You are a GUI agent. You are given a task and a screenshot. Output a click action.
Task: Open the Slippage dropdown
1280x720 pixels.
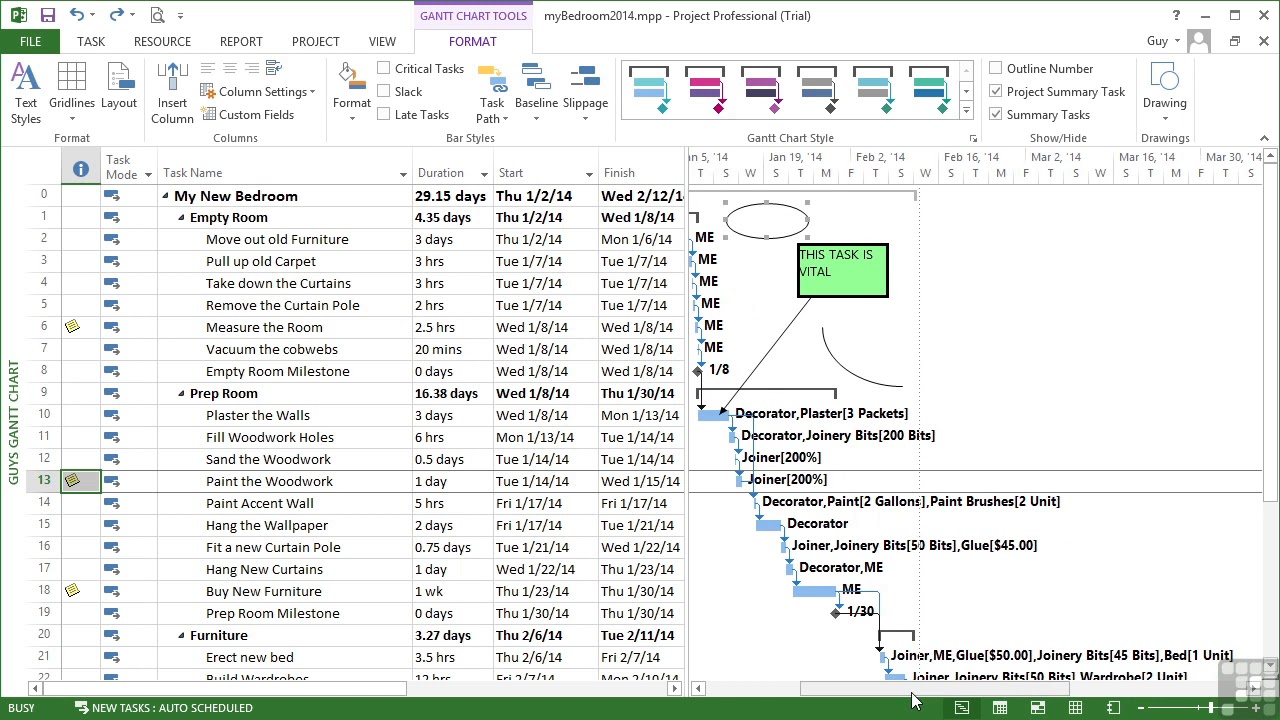[x=585, y=94]
